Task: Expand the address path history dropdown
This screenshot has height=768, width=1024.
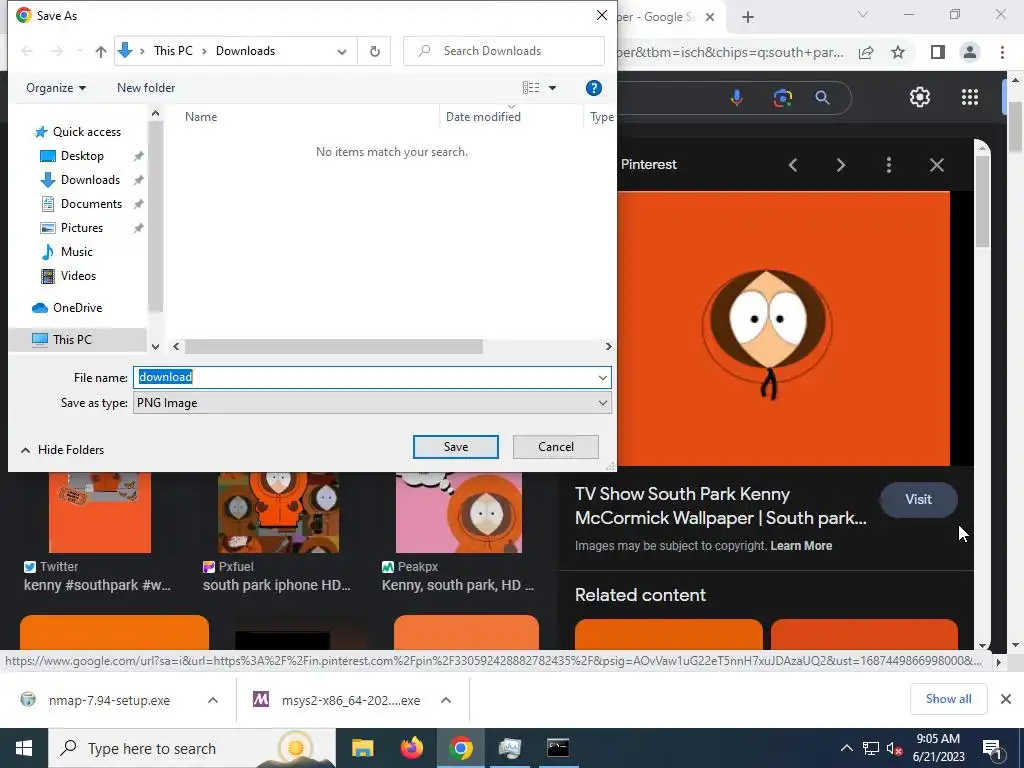Action: 342,52
